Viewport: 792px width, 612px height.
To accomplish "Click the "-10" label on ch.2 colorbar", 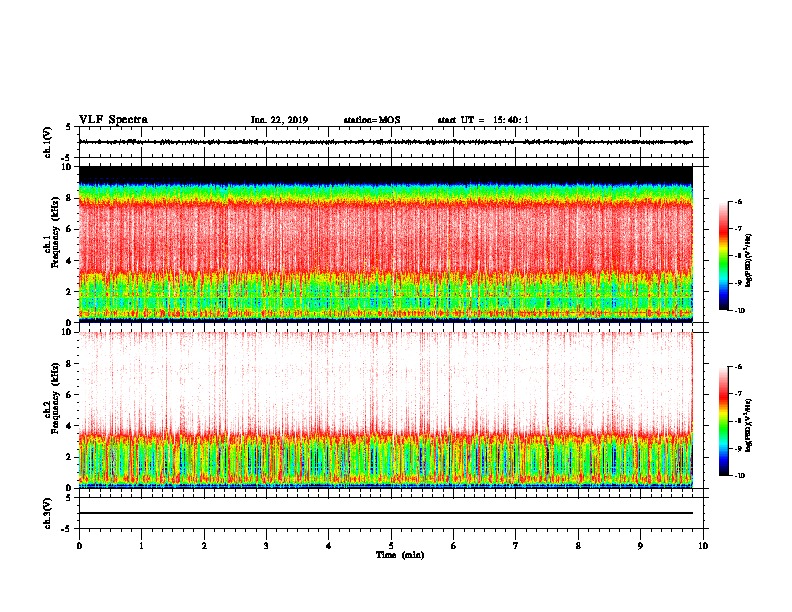I will click(x=739, y=476).
